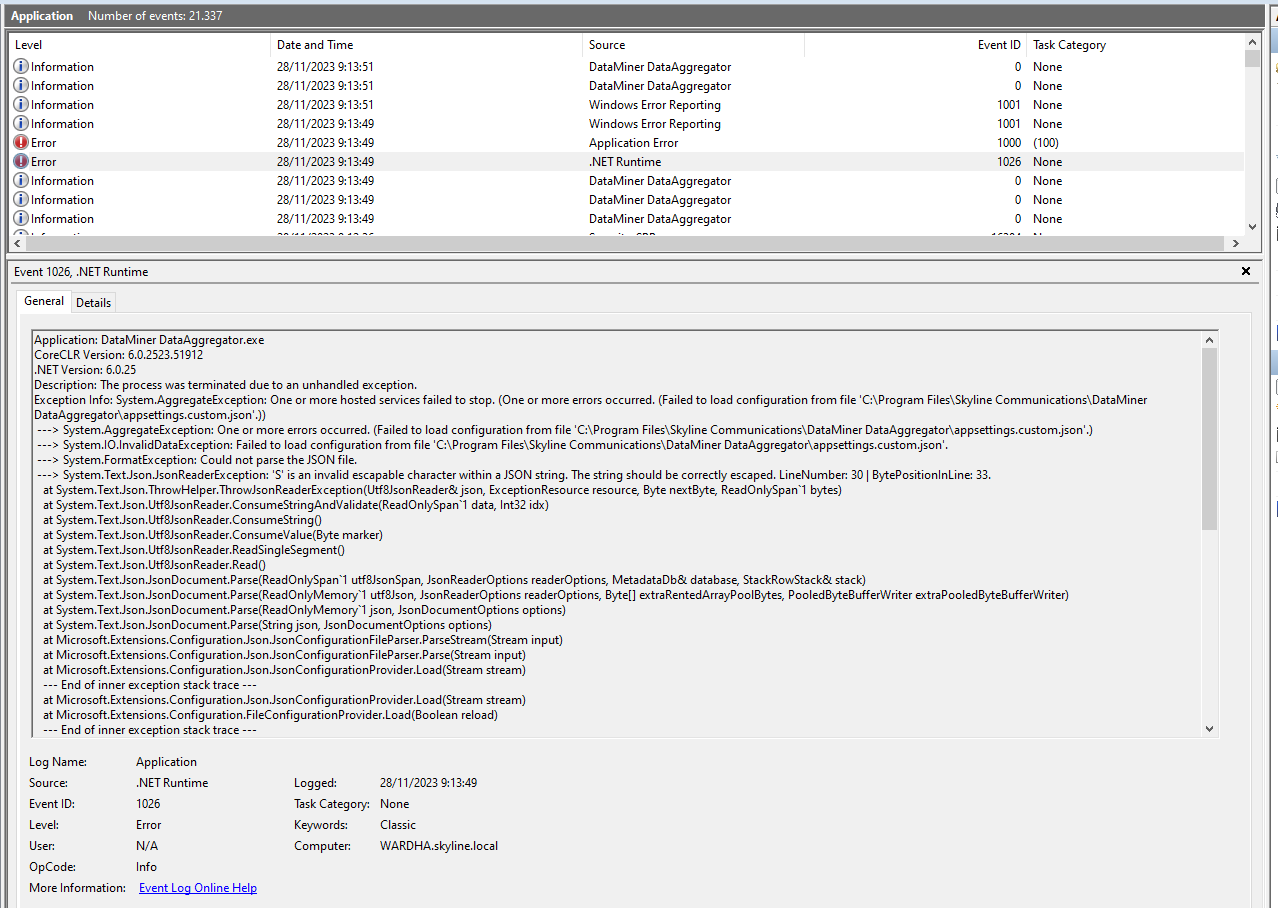Click the Information icon on the 9:13:51 Windows Error Reporting row
Image resolution: width=1278 pixels, height=908 pixels.
[x=21, y=105]
